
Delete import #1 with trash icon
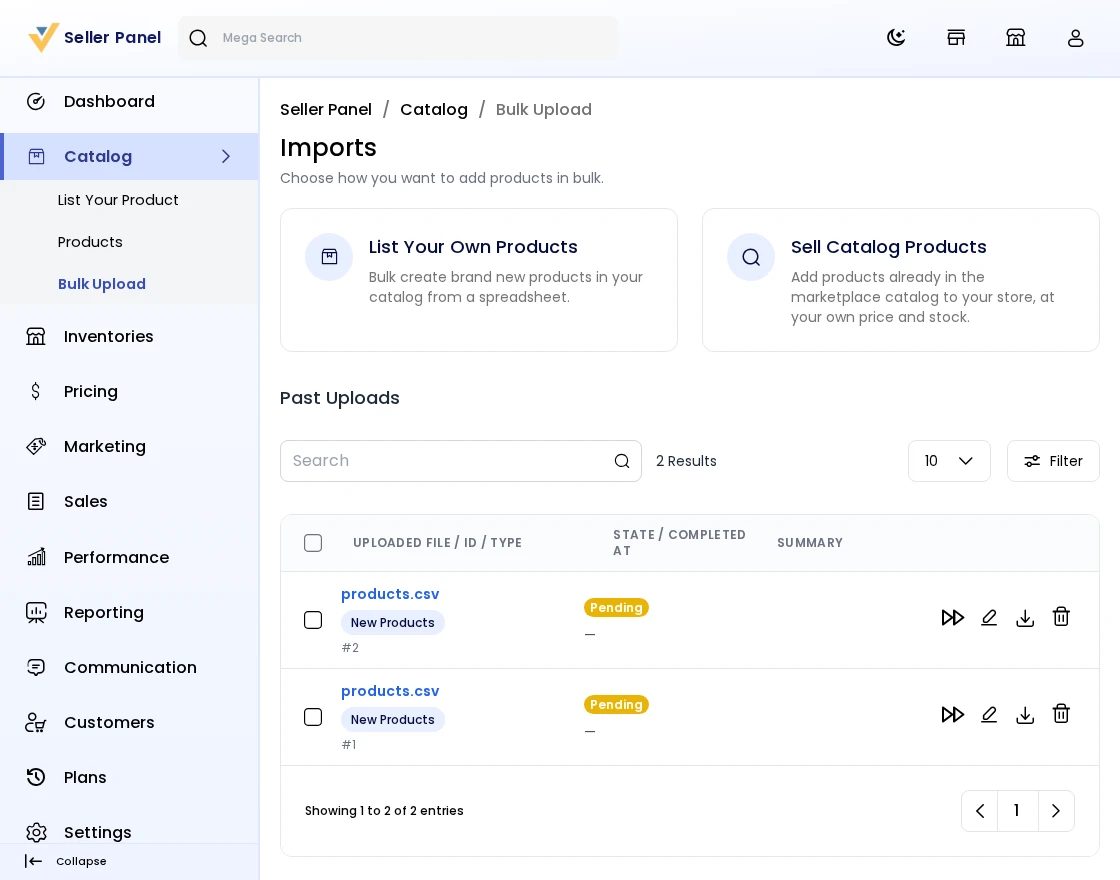(x=1061, y=714)
